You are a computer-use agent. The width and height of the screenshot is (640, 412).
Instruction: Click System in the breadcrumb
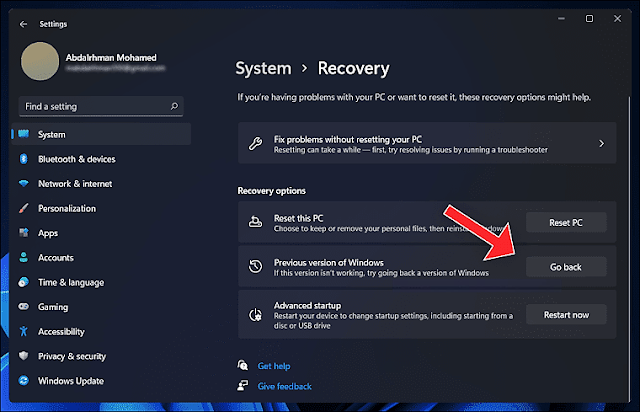point(263,68)
